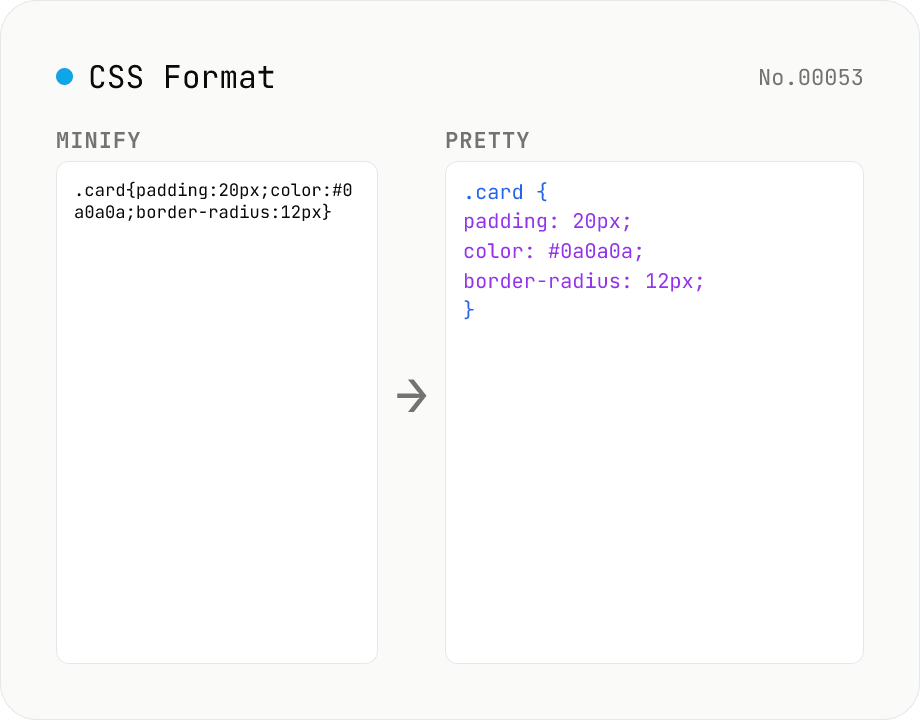Click the blue dot beside CSS Format

click(65, 77)
